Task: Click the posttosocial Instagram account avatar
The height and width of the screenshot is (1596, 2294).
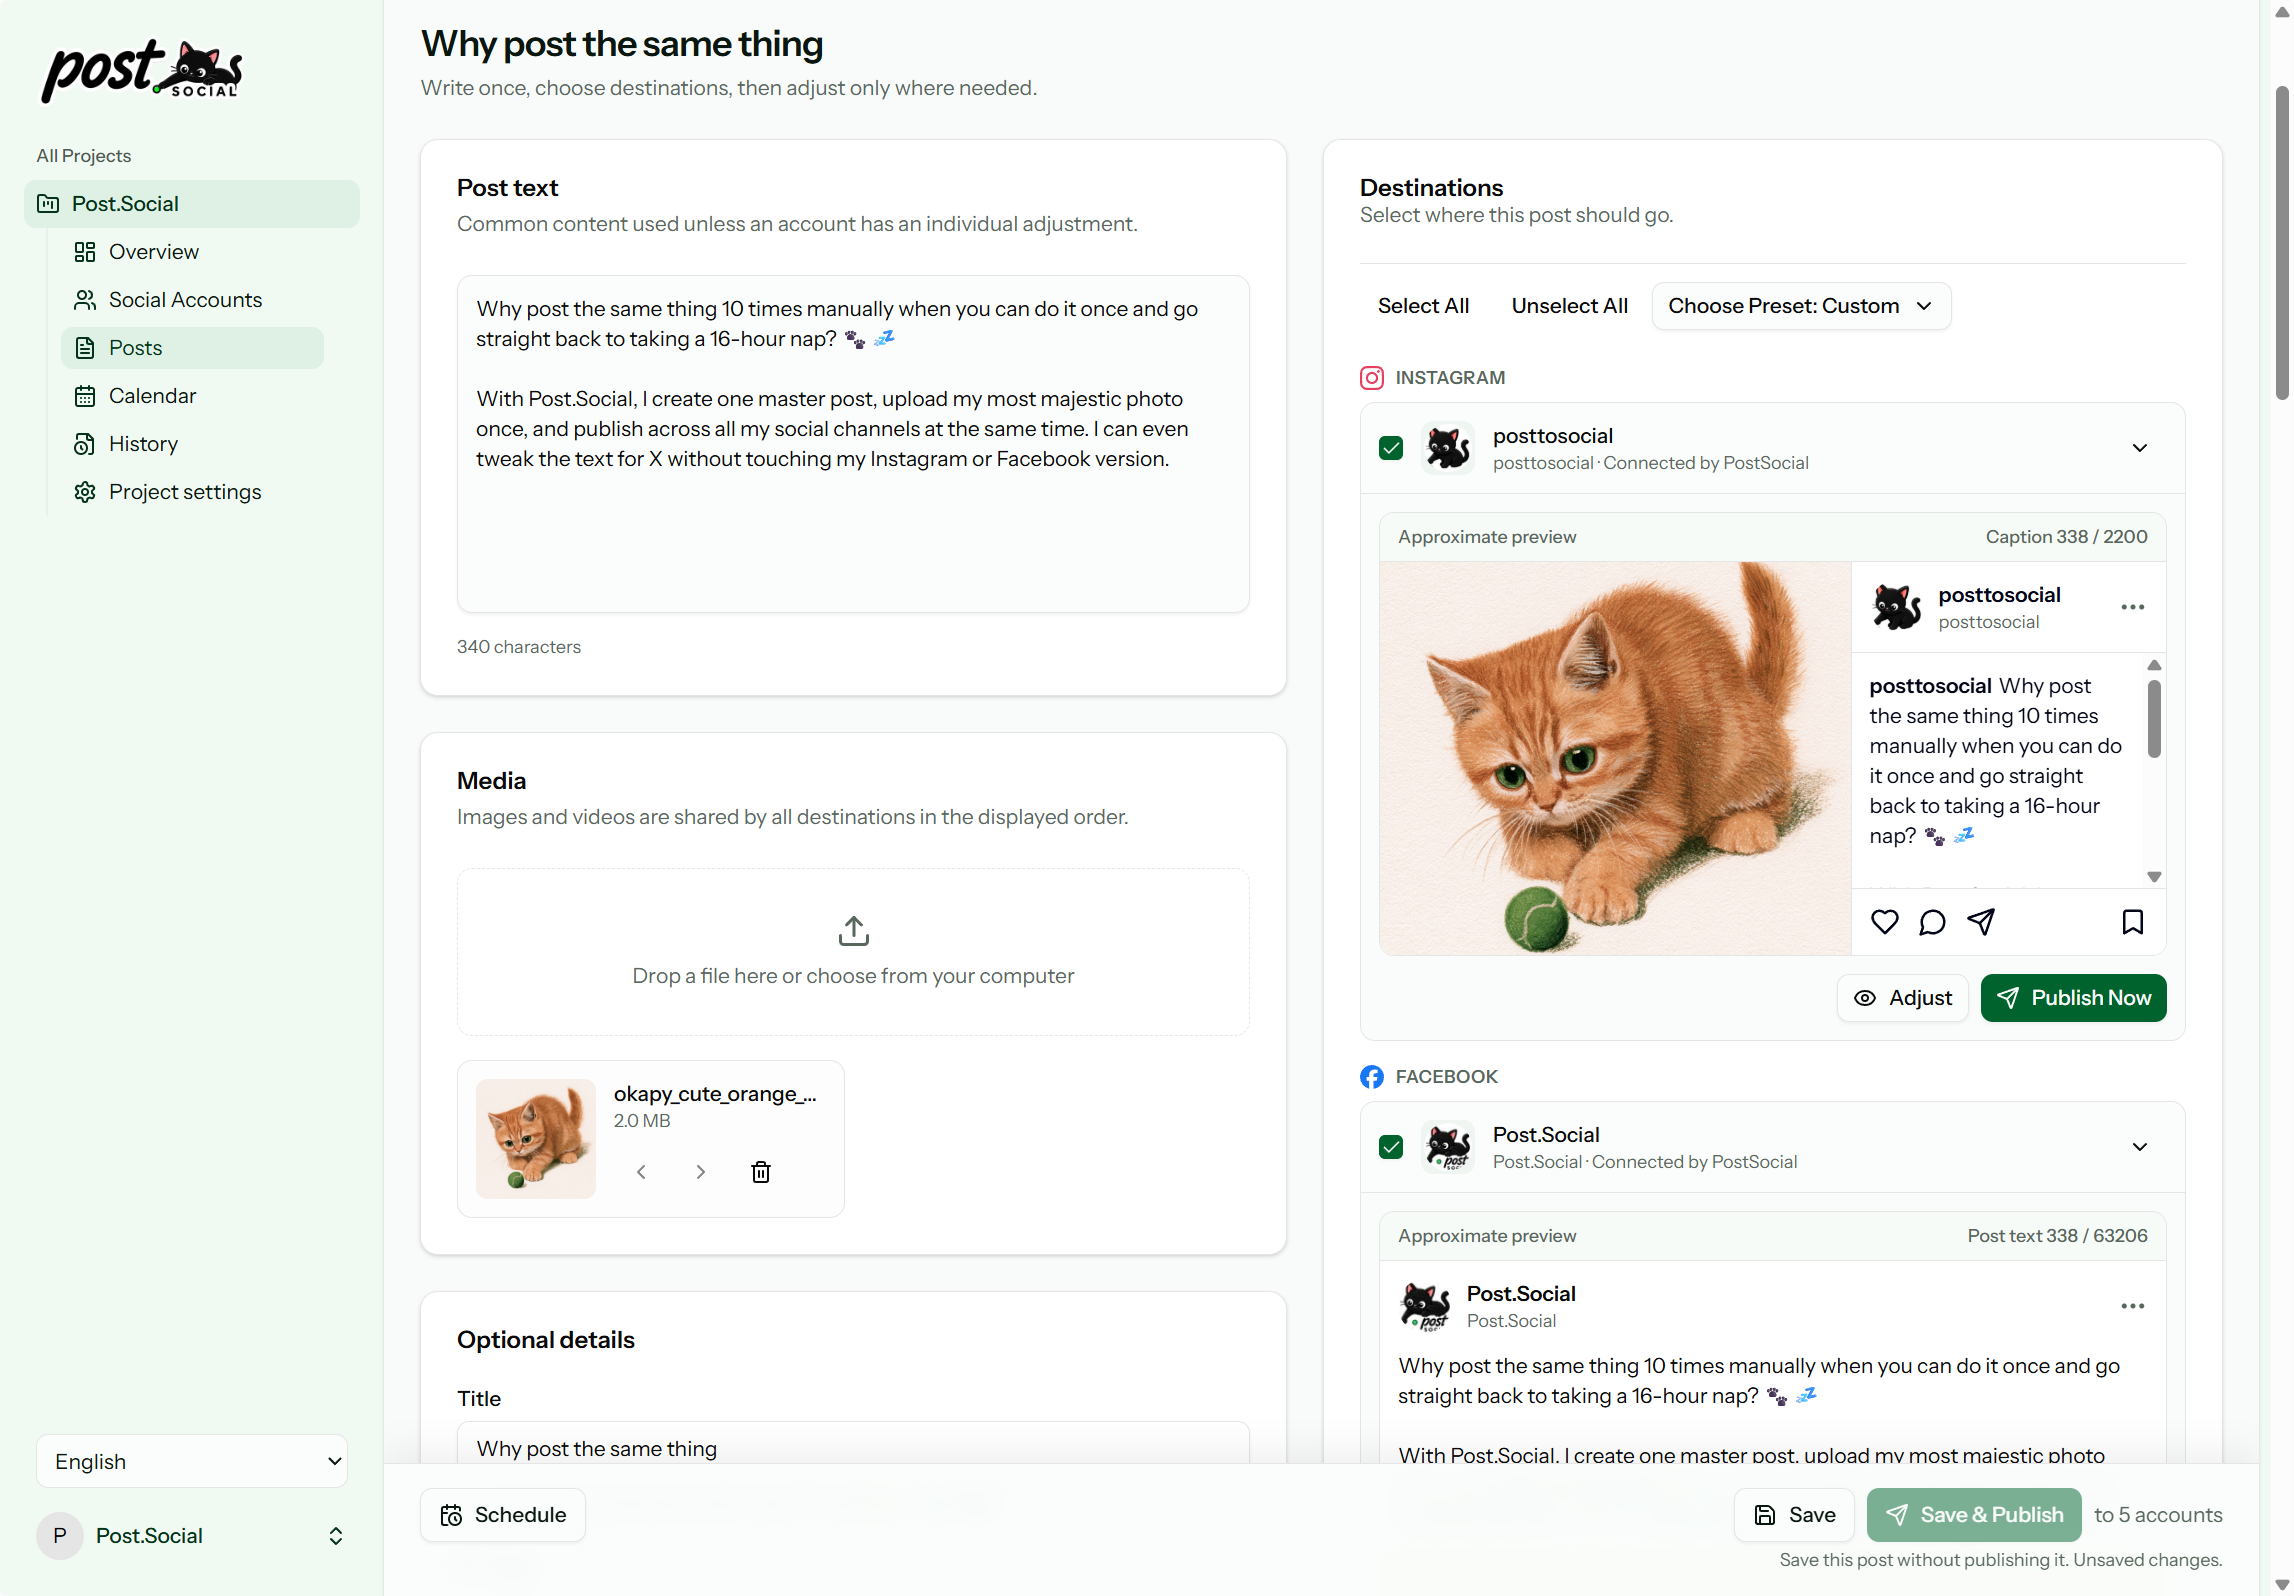Action: [x=1448, y=448]
